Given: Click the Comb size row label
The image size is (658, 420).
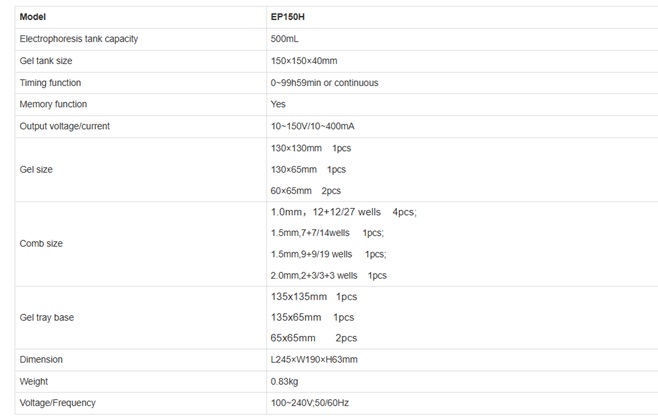Looking at the screenshot, I should (x=41, y=244).
